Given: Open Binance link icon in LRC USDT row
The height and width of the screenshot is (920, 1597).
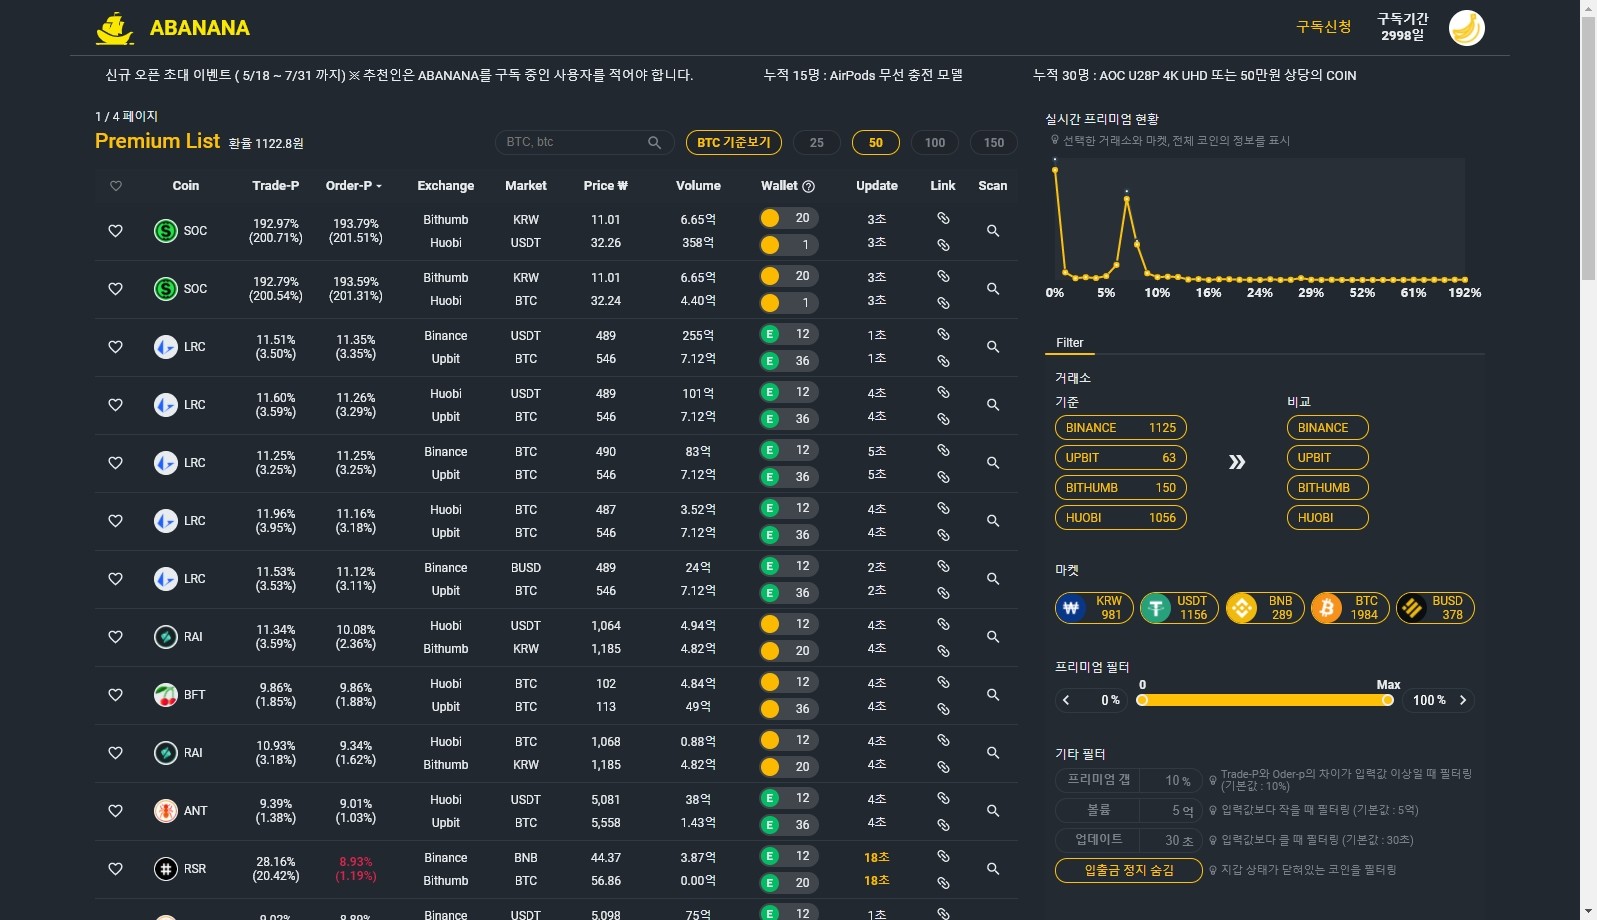Looking at the screenshot, I should tap(943, 334).
